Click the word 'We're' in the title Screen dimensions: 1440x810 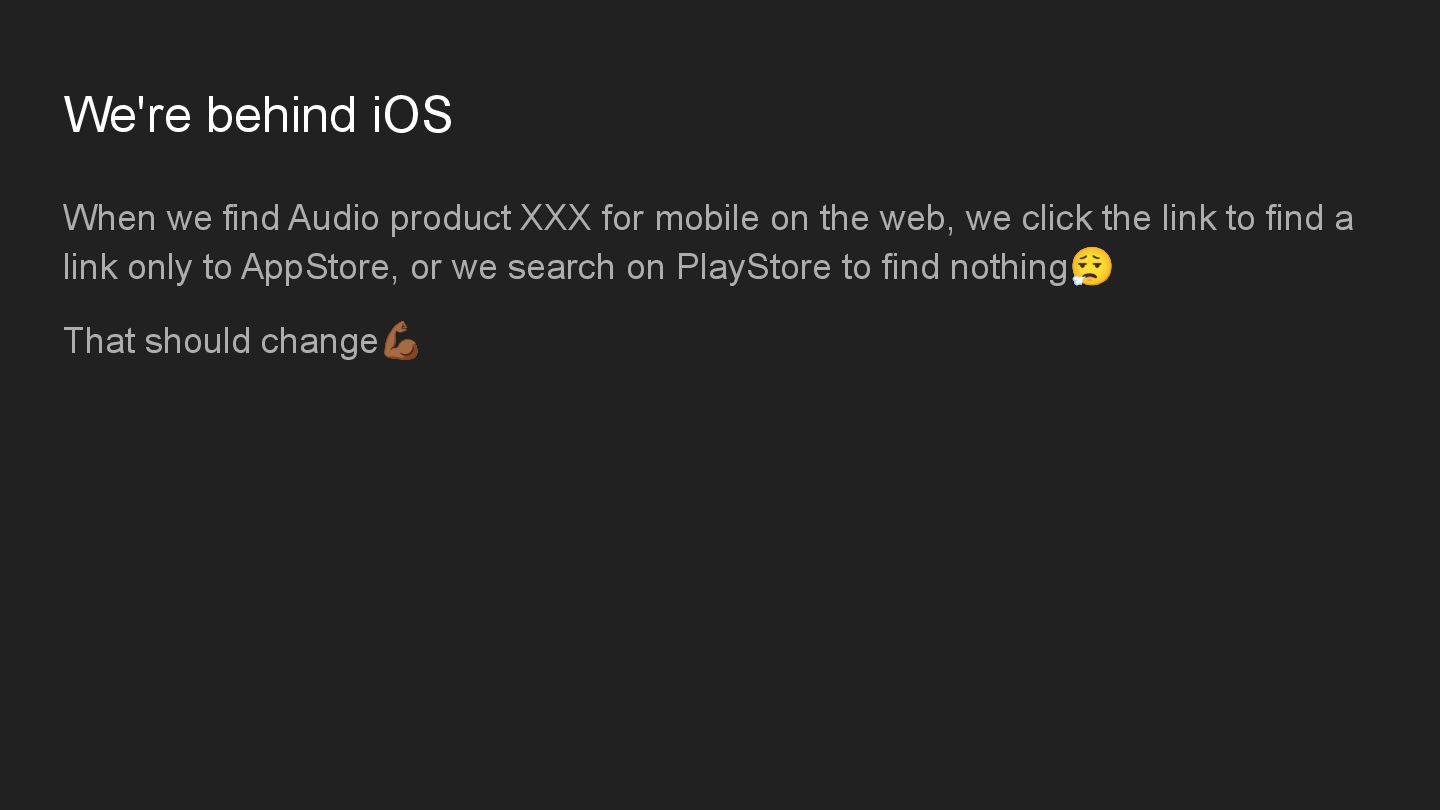tap(127, 114)
